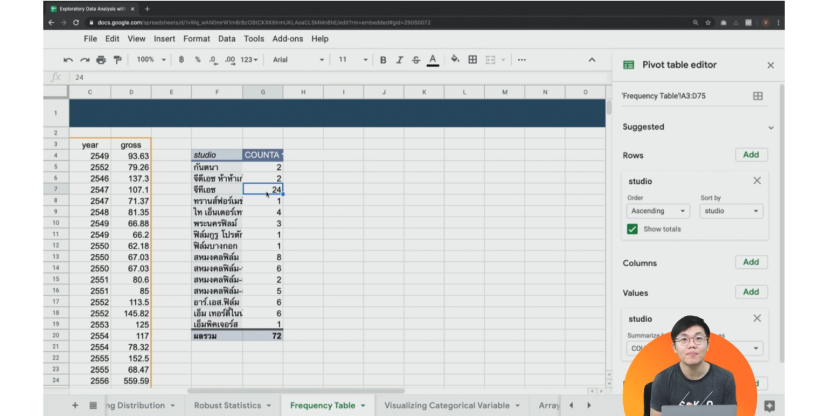This screenshot has height=416, width=827.
Task: Click the COUNTA pivot header cell
Action: point(263,155)
